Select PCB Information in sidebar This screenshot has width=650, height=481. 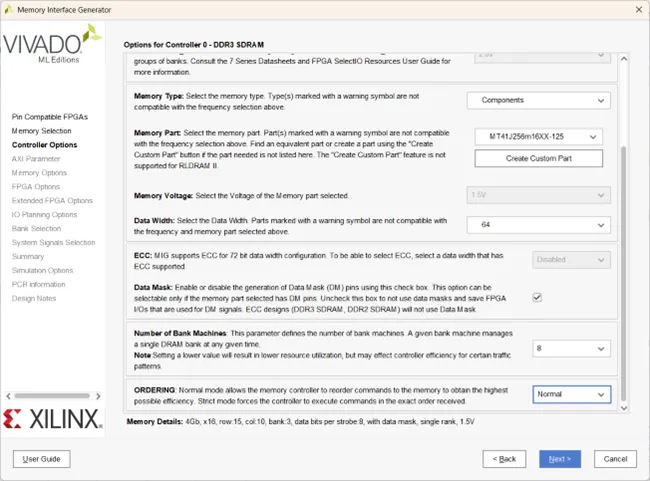point(39,284)
